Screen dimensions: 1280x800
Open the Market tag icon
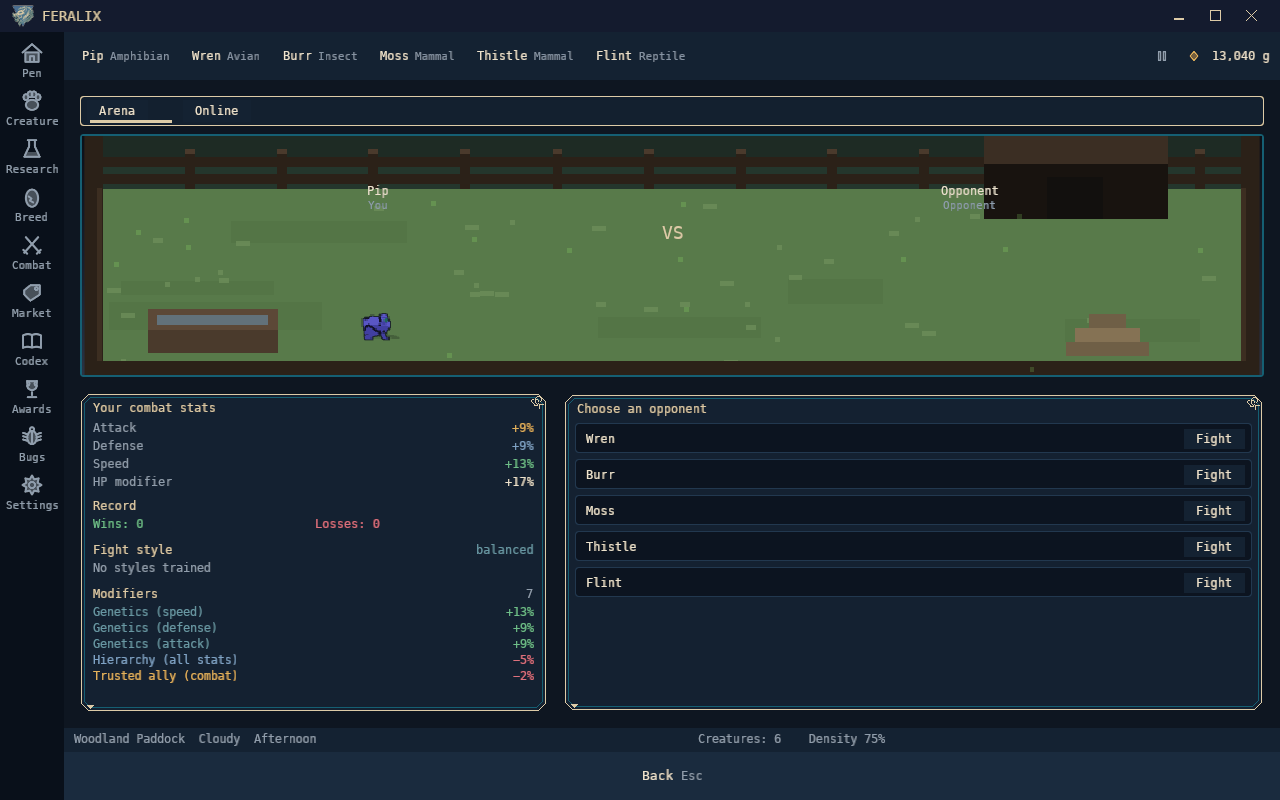click(32, 300)
